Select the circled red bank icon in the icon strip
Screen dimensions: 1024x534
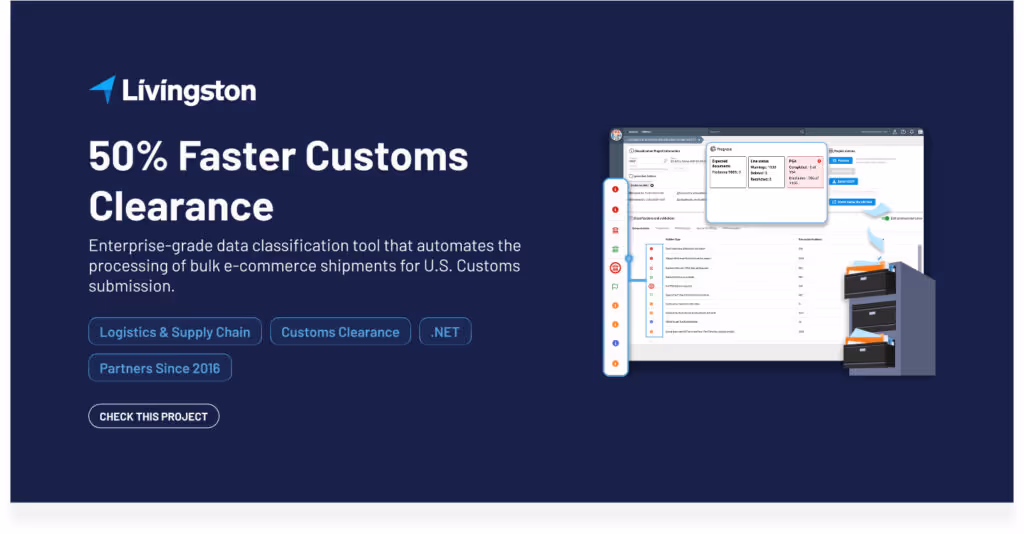[615, 268]
